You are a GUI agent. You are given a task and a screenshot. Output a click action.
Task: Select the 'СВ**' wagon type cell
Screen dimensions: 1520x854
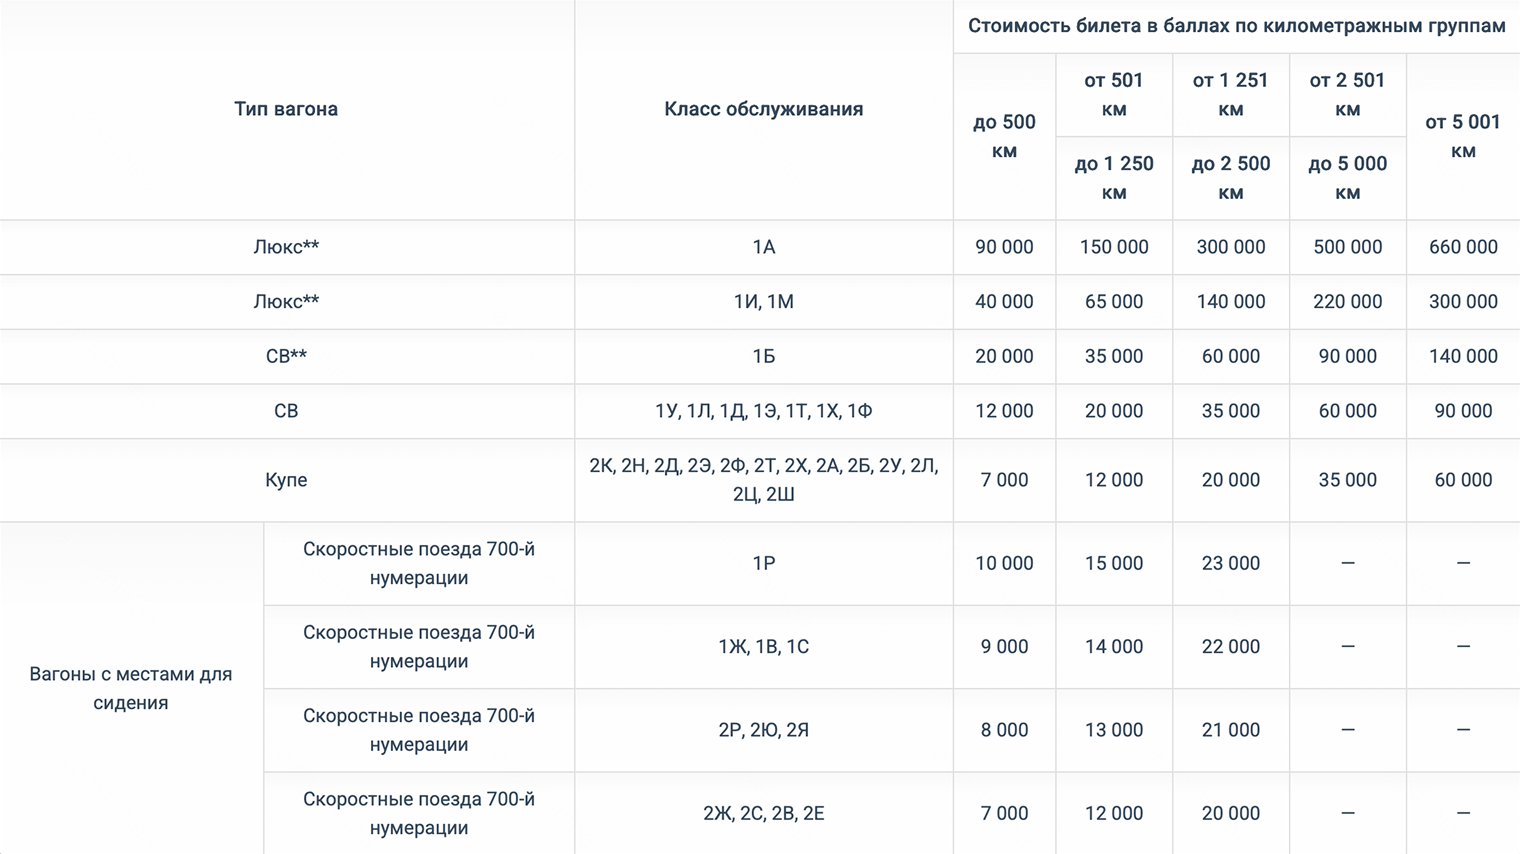tap(286, 356)
